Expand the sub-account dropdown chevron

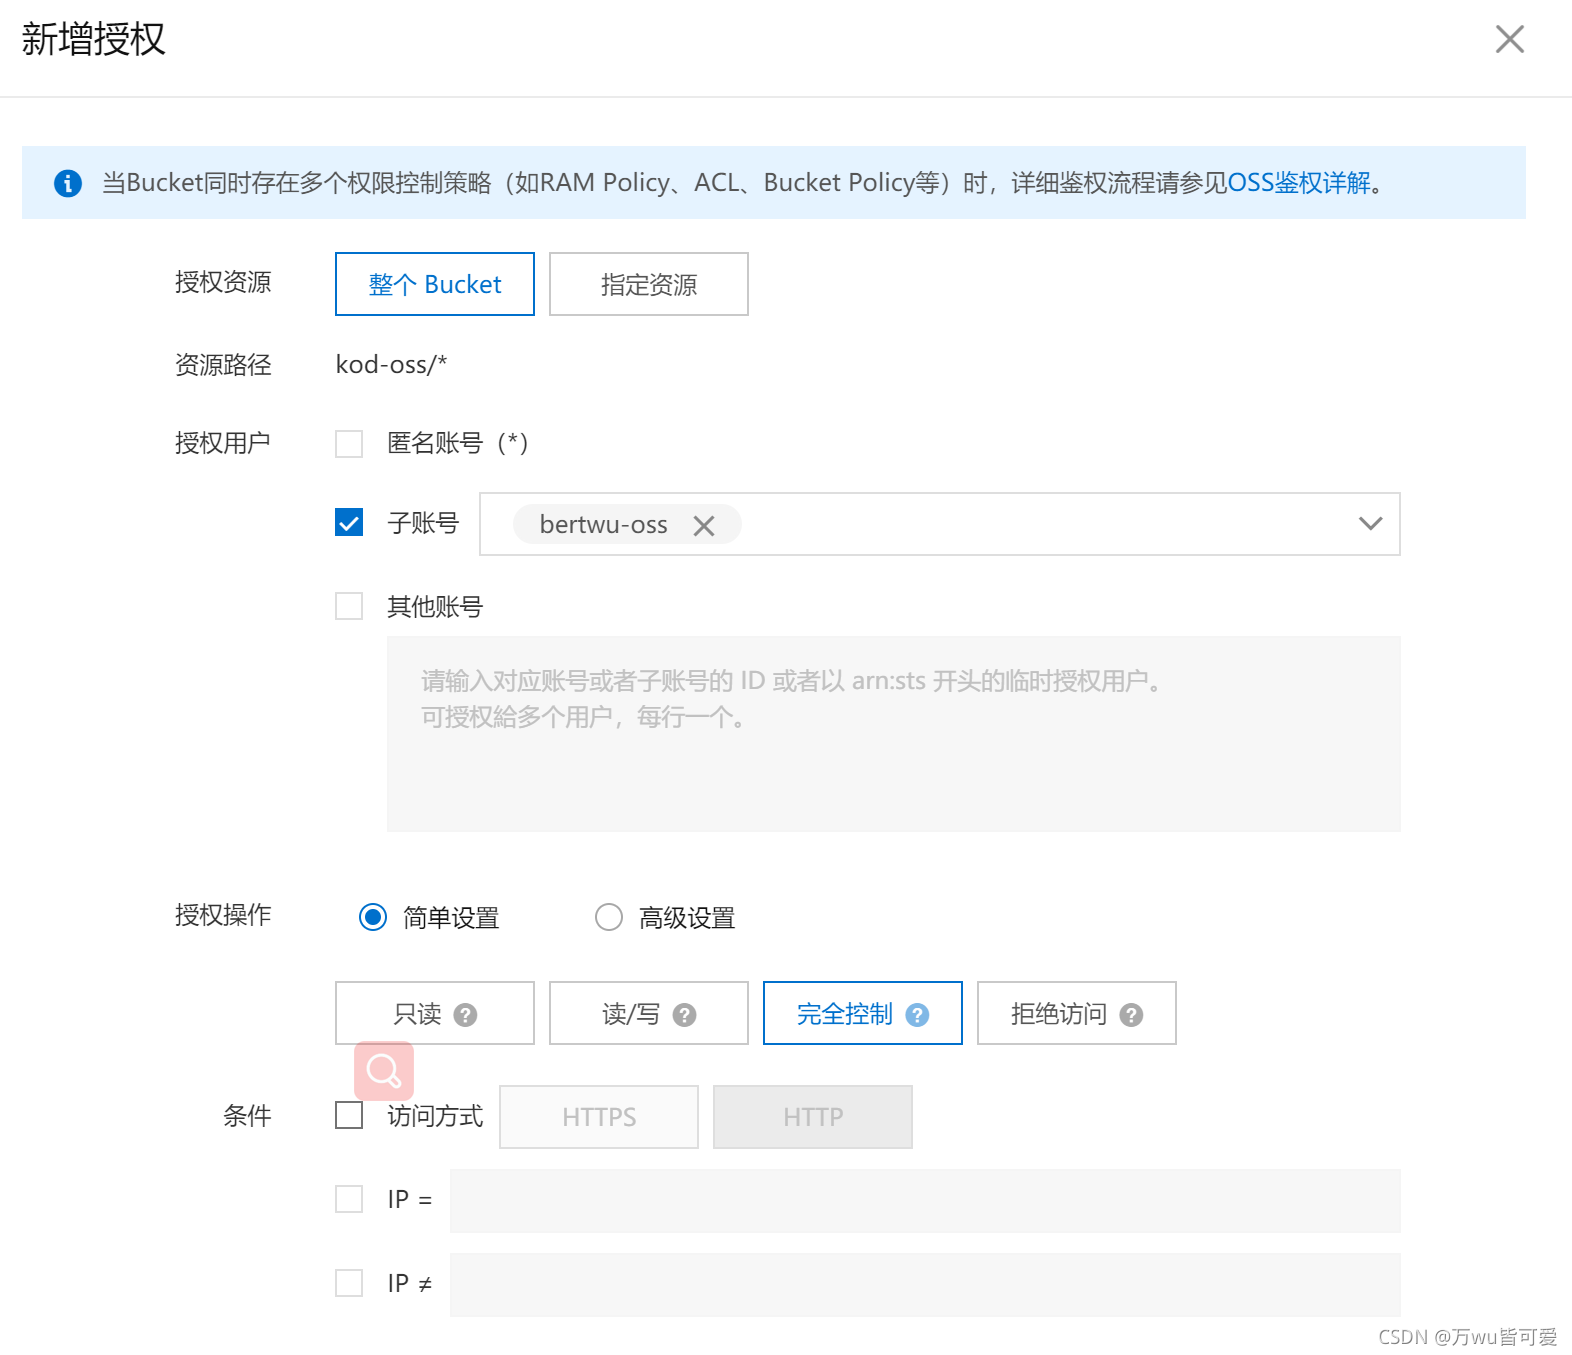[x=1370, y=523]
